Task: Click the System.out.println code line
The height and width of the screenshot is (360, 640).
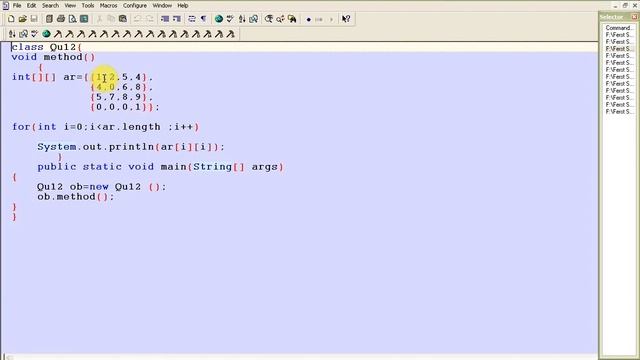Action: (x=131, y=147)
